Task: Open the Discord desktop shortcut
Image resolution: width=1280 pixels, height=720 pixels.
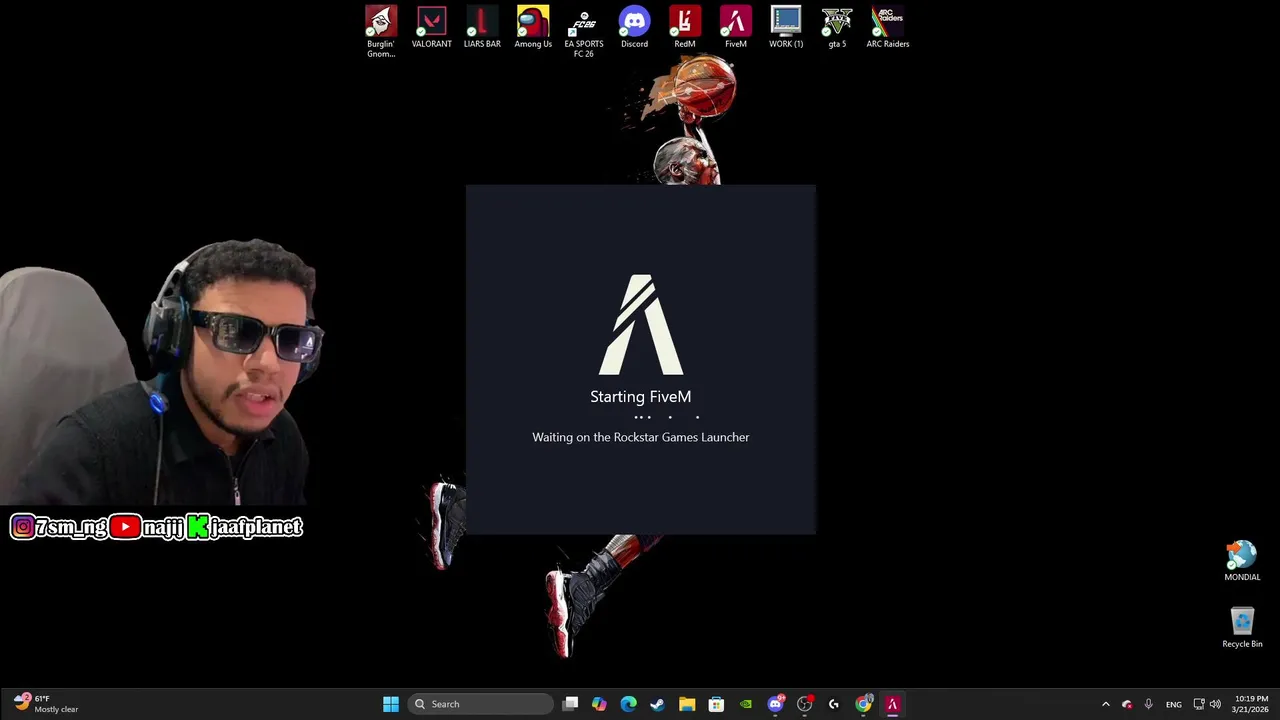Action: [634, 28]
